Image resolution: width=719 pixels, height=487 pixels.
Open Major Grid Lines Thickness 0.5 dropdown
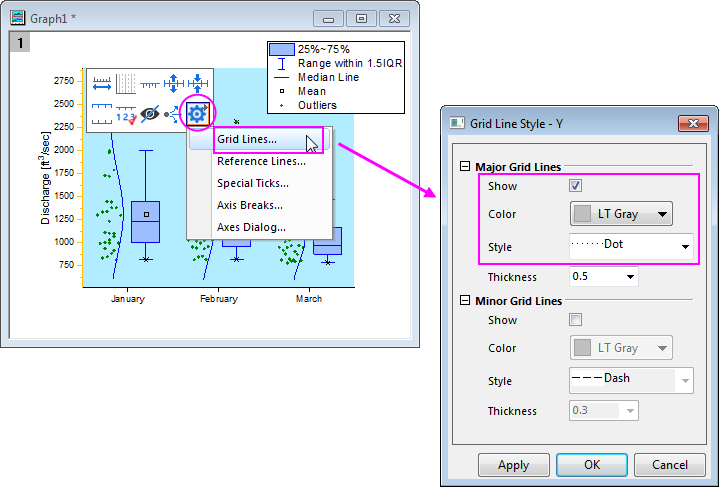(x=603, y=277)
